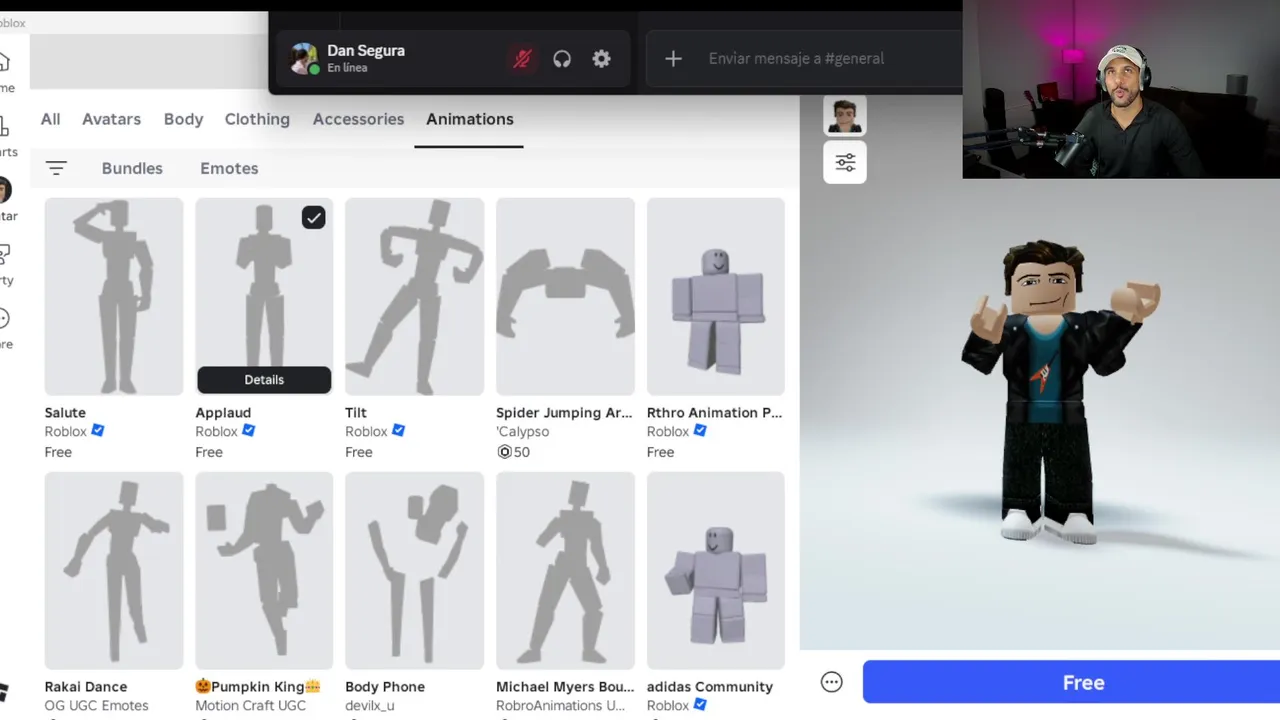Open Discord user settings gear
Image resolution: width=1280 pixels, height=720 pixels.
click(601, 59)
